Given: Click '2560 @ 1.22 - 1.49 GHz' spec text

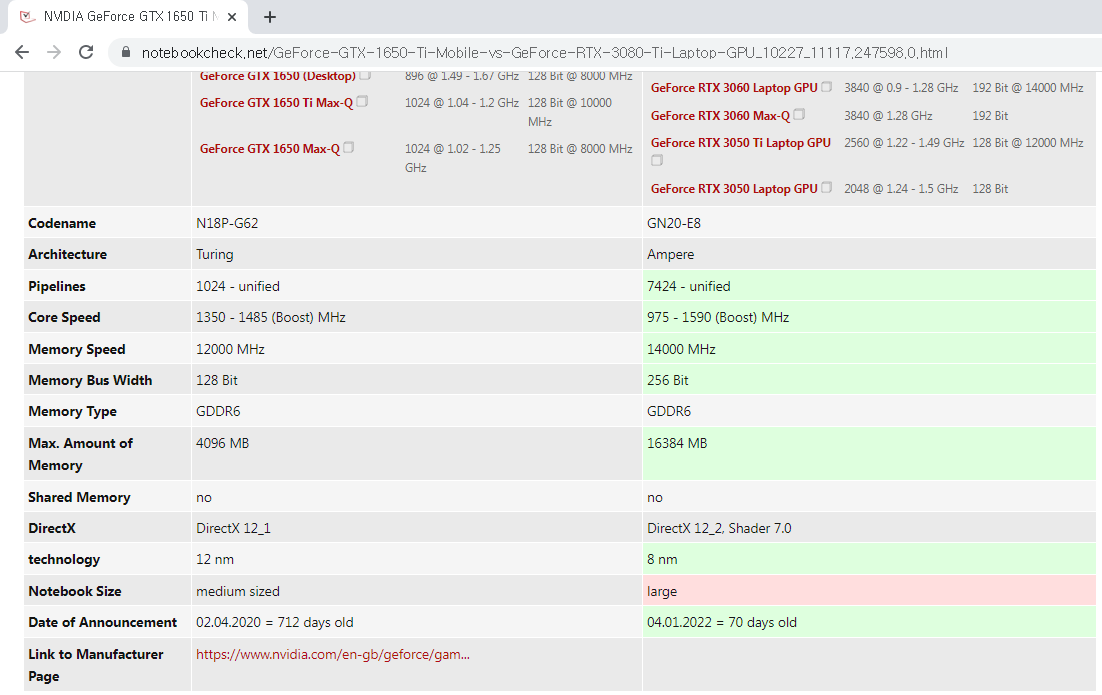Looking at the screenshot, I should [904, 143].
